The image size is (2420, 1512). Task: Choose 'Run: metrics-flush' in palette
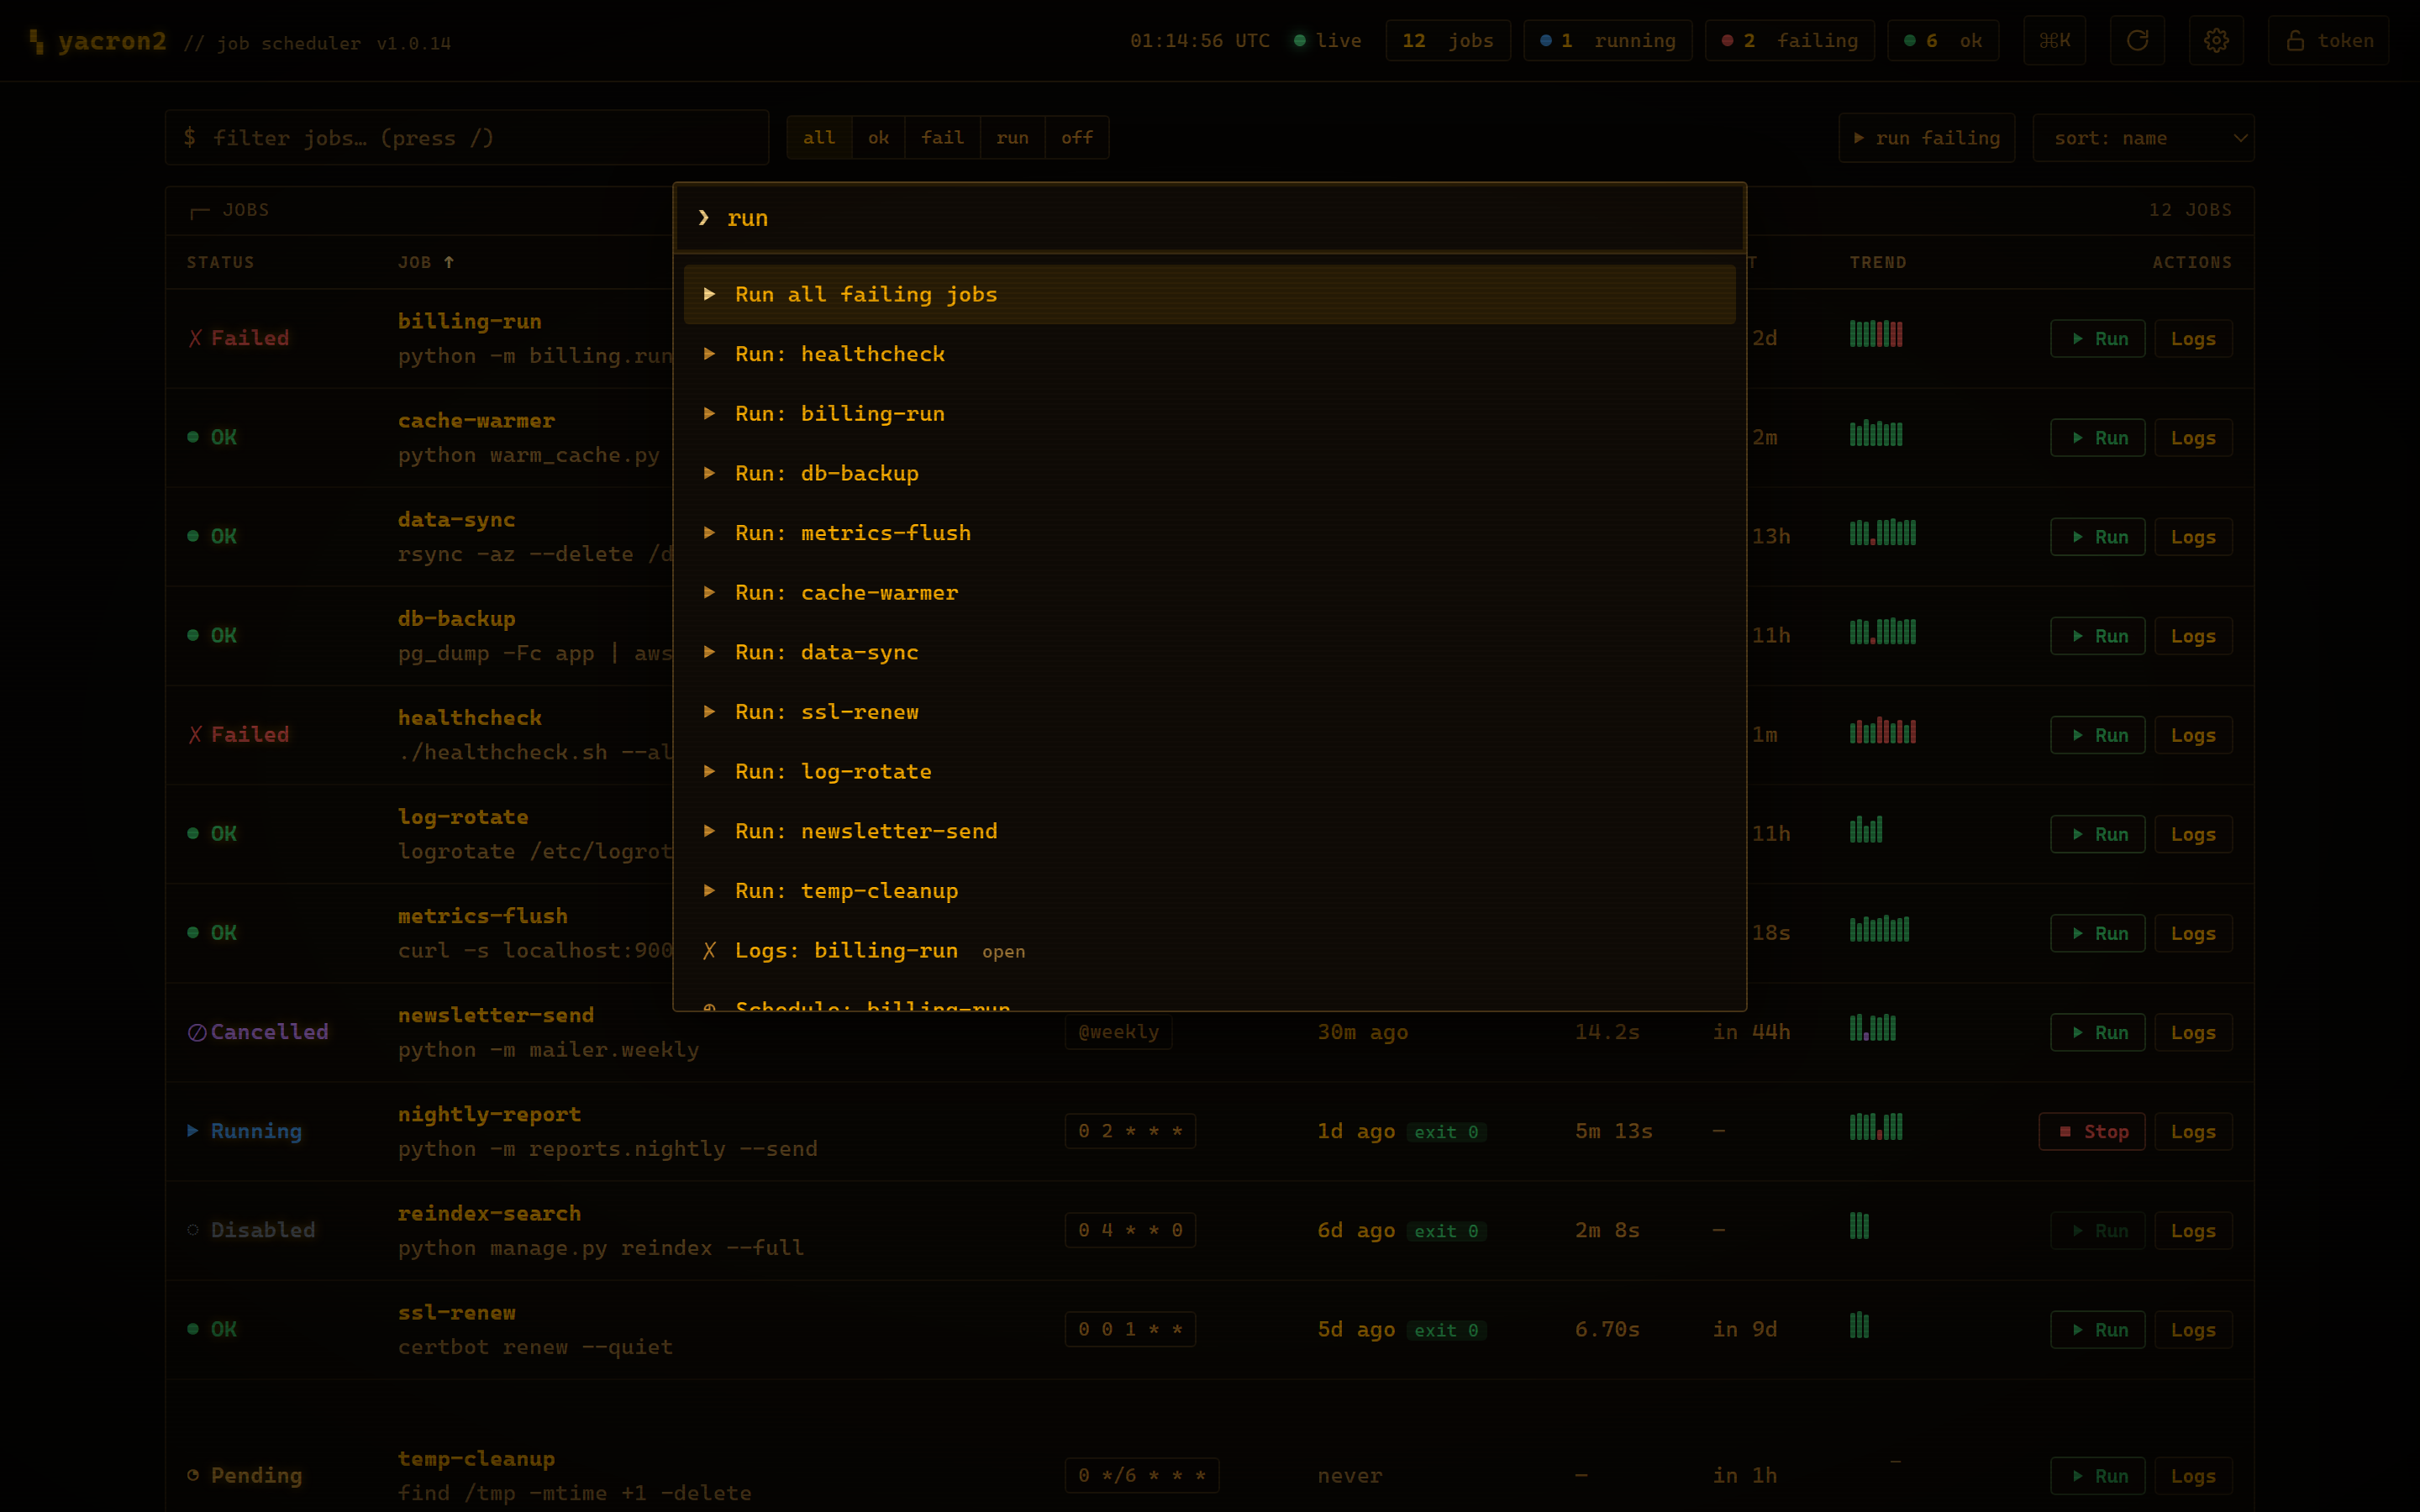tap(1209, 533)
